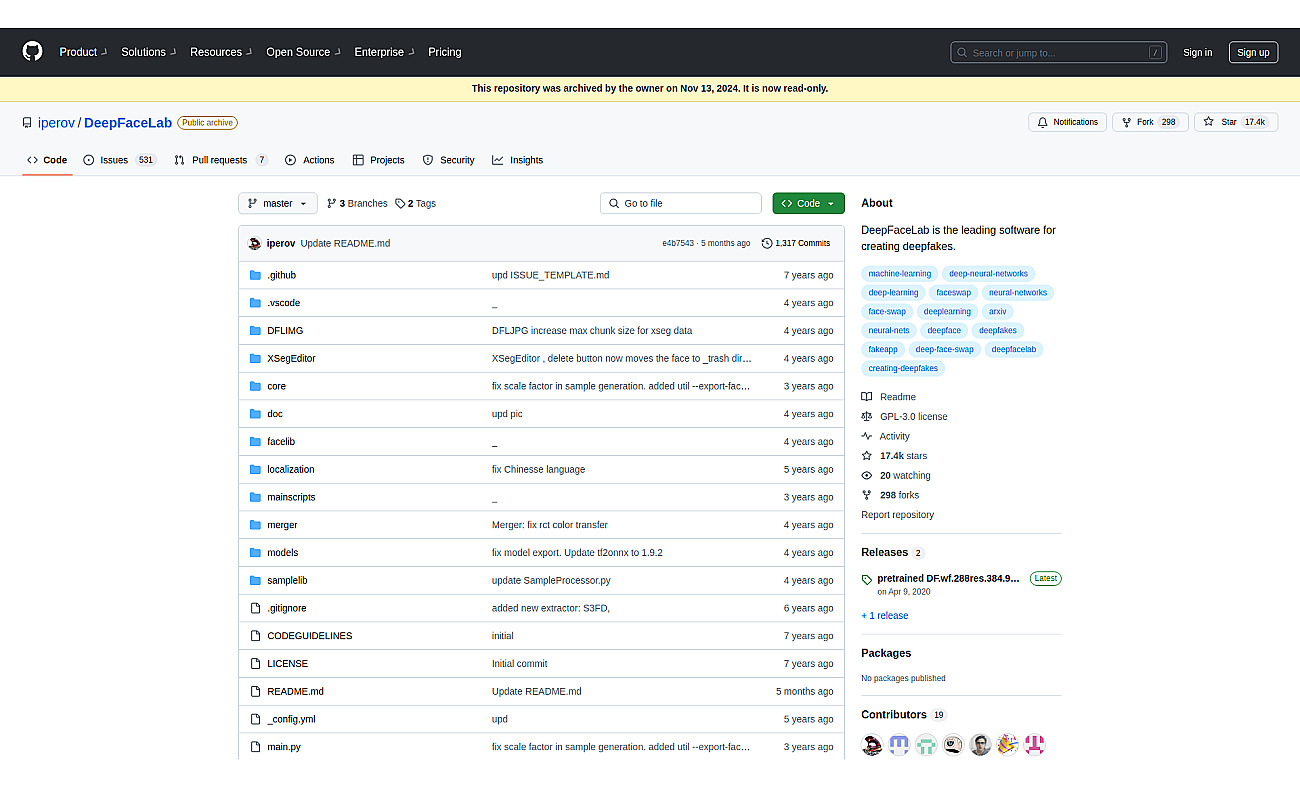Open iperov owner profile link
The image size is (1300, 788).
[56, 123]
